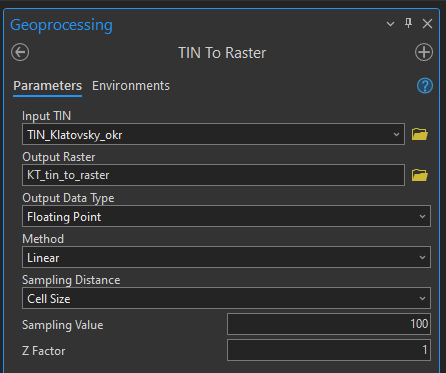Open Geoprocessing pane options chevron menu

[390, 24]
